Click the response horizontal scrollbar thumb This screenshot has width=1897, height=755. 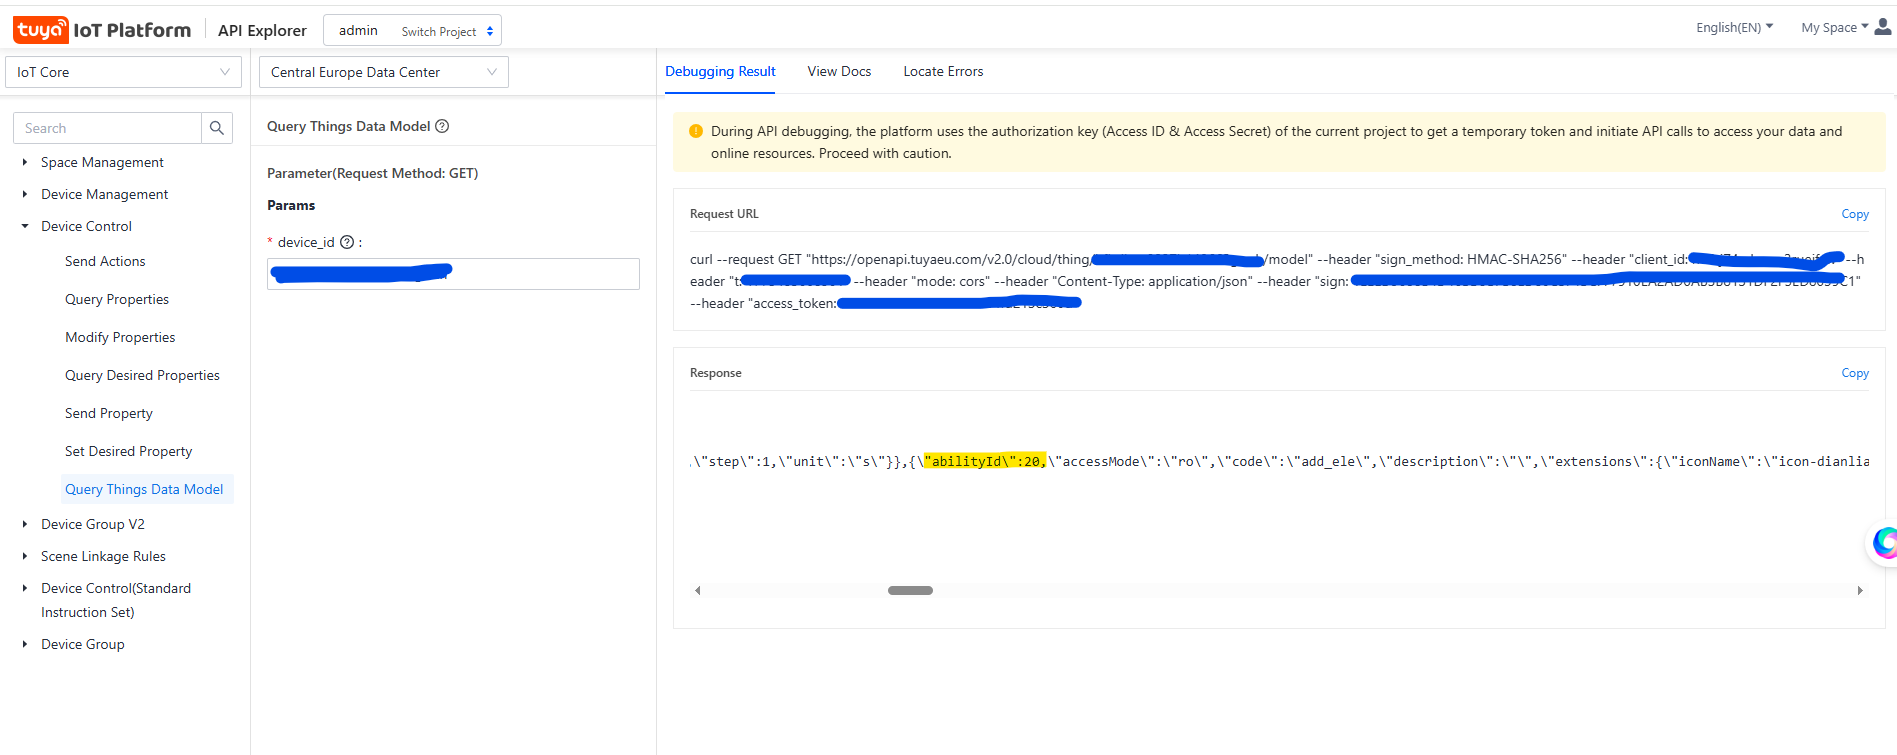pyautogui.click(x=910, y=590)
